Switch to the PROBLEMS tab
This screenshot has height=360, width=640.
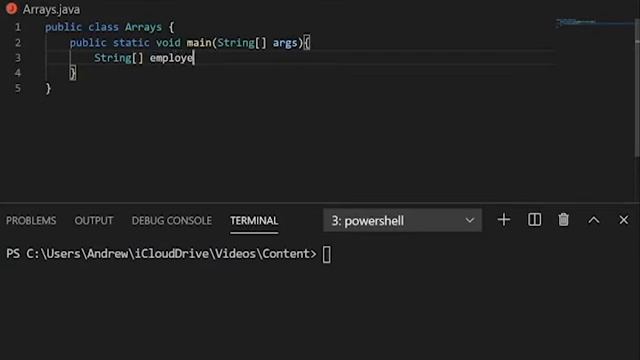coord(31,221)
